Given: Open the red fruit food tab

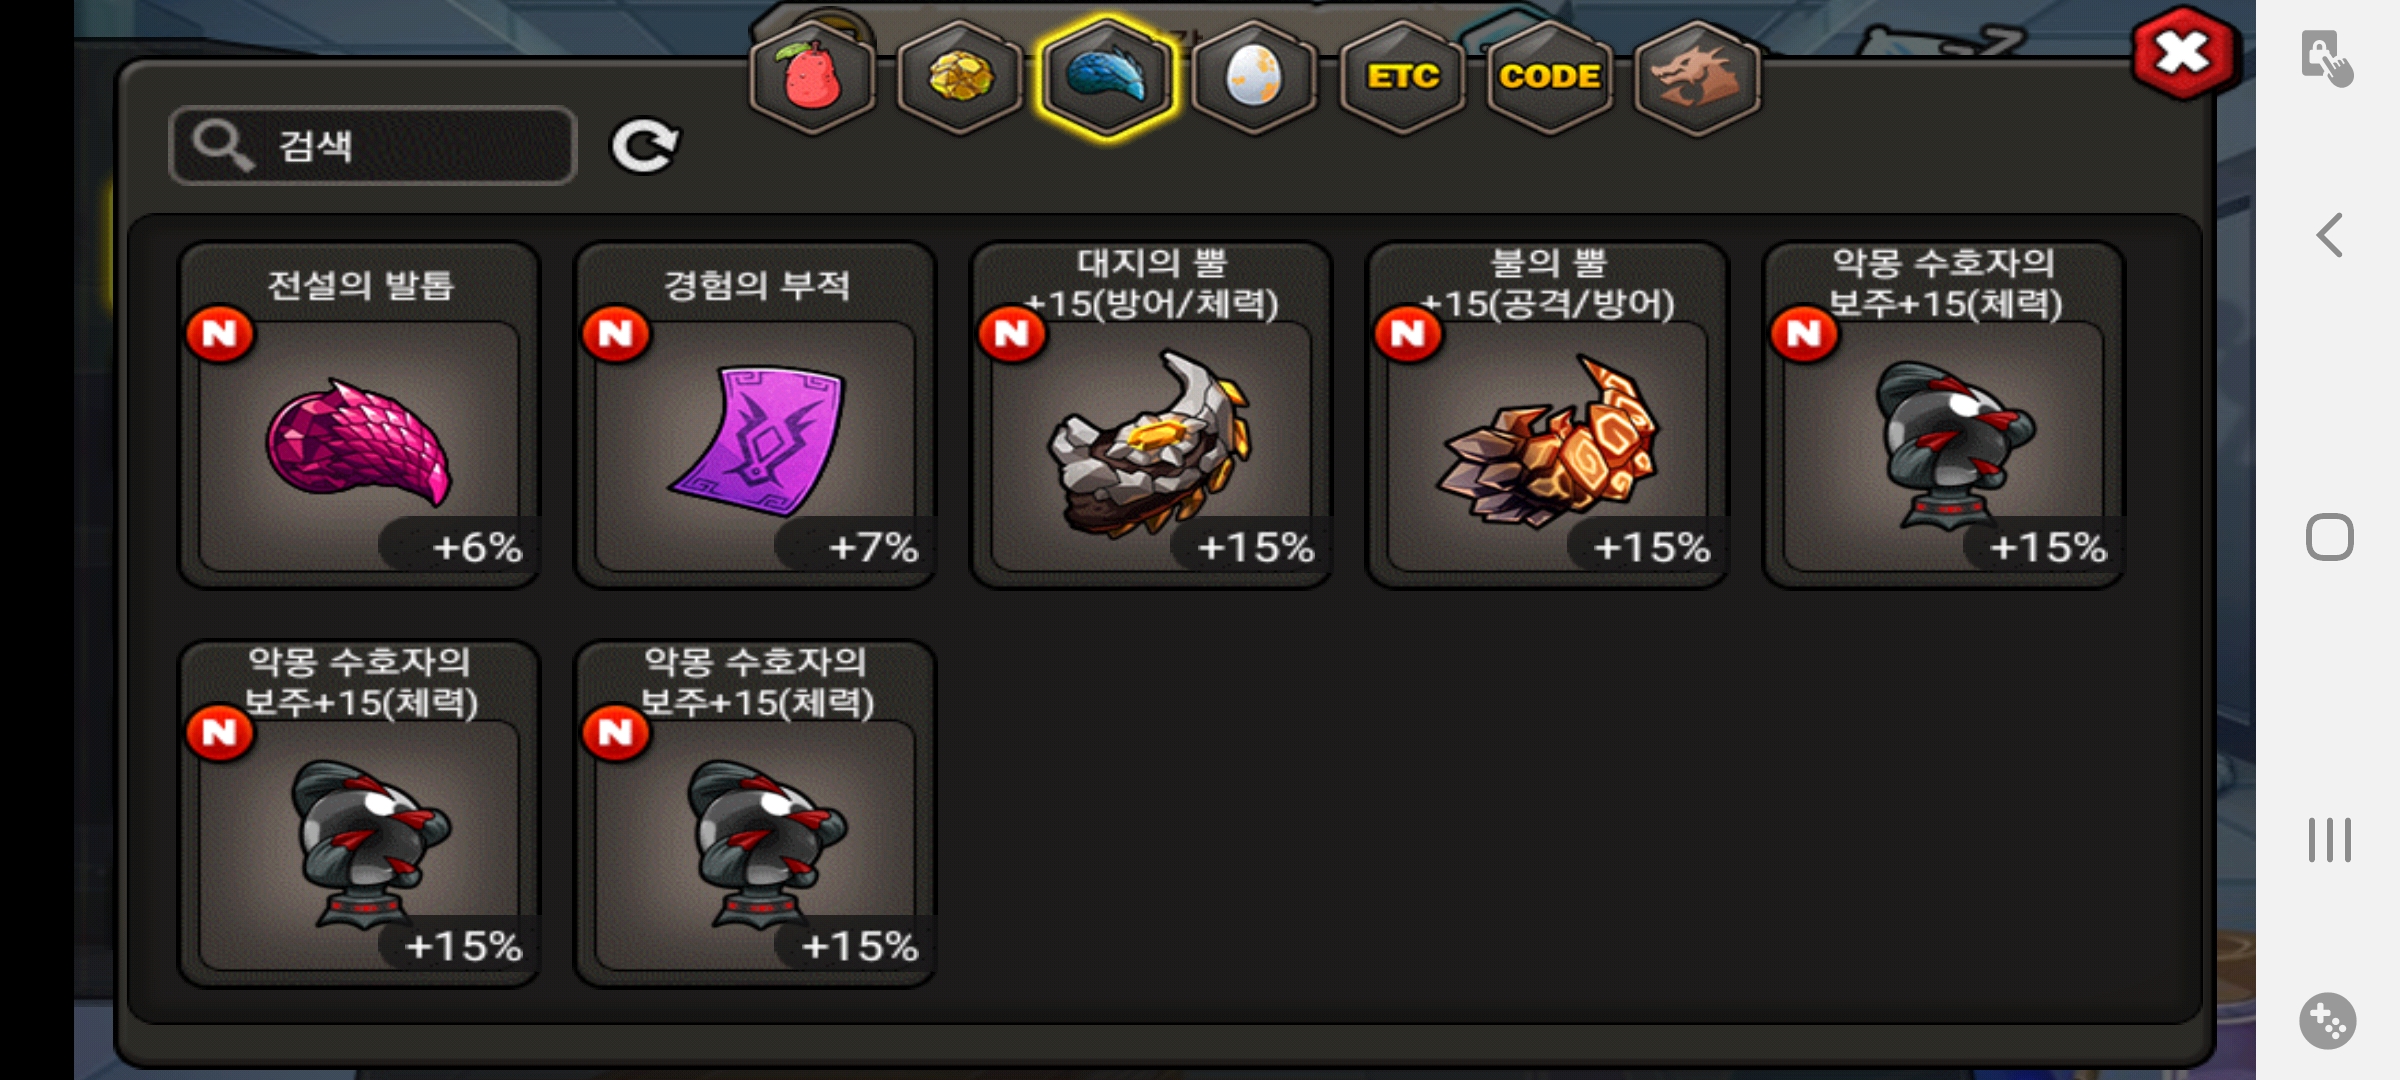Looking at the screenshot, I should click(813, 77).
